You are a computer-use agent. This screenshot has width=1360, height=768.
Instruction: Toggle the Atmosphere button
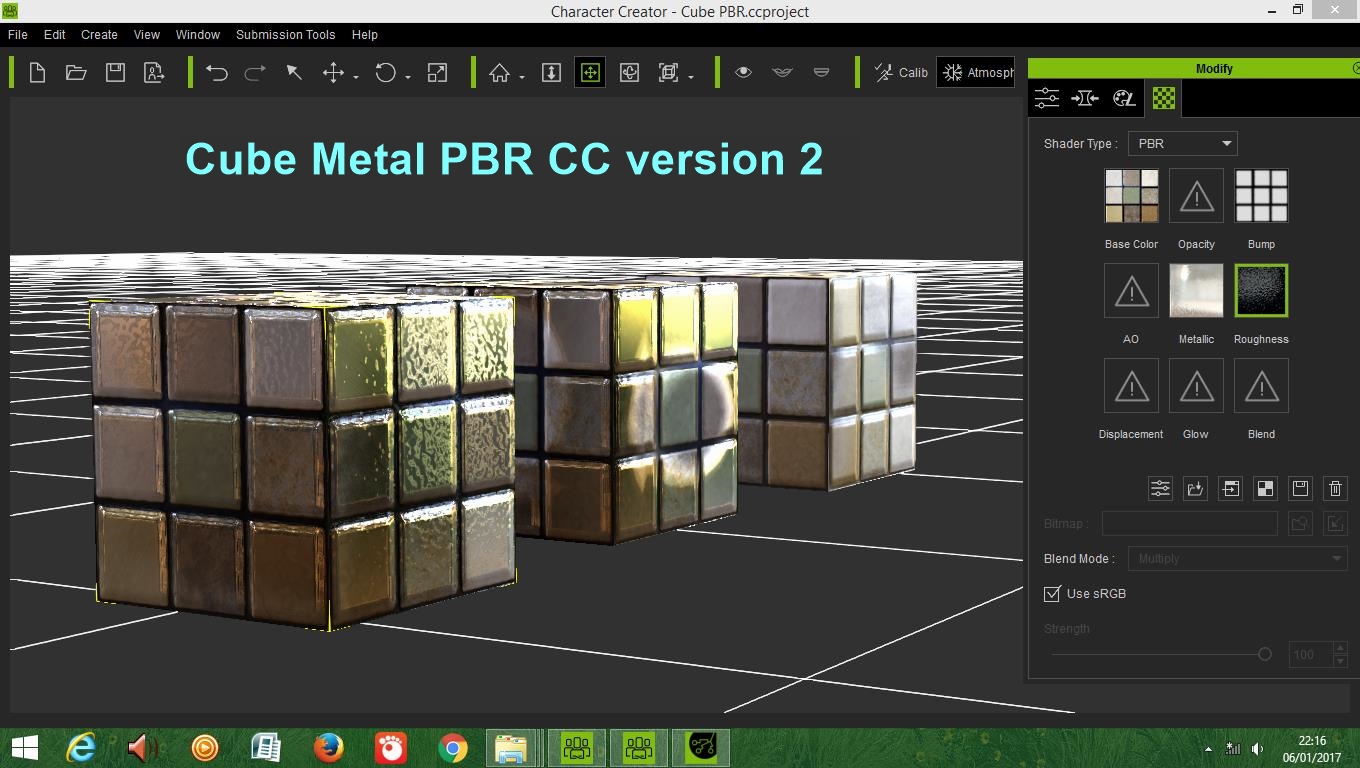976,72
